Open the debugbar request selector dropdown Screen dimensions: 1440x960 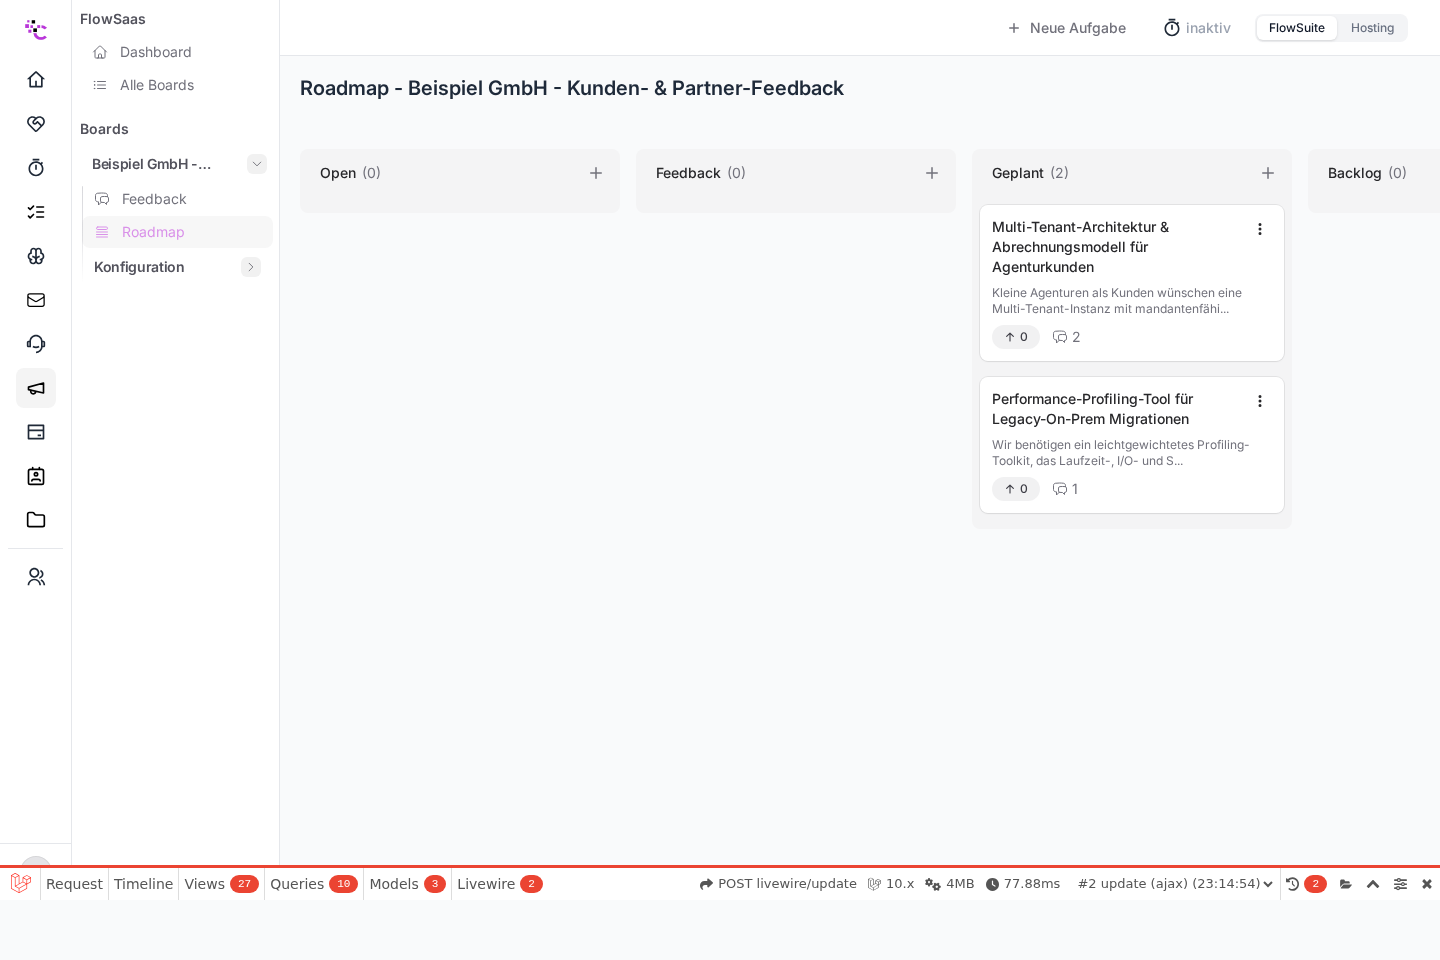tap(1175, 884)
